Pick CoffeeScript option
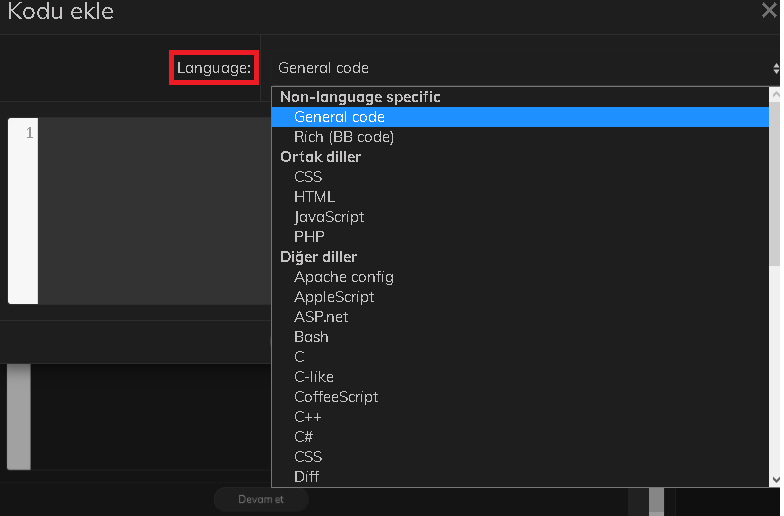This screenshot has height=516, width=784. tap(336, 397)
